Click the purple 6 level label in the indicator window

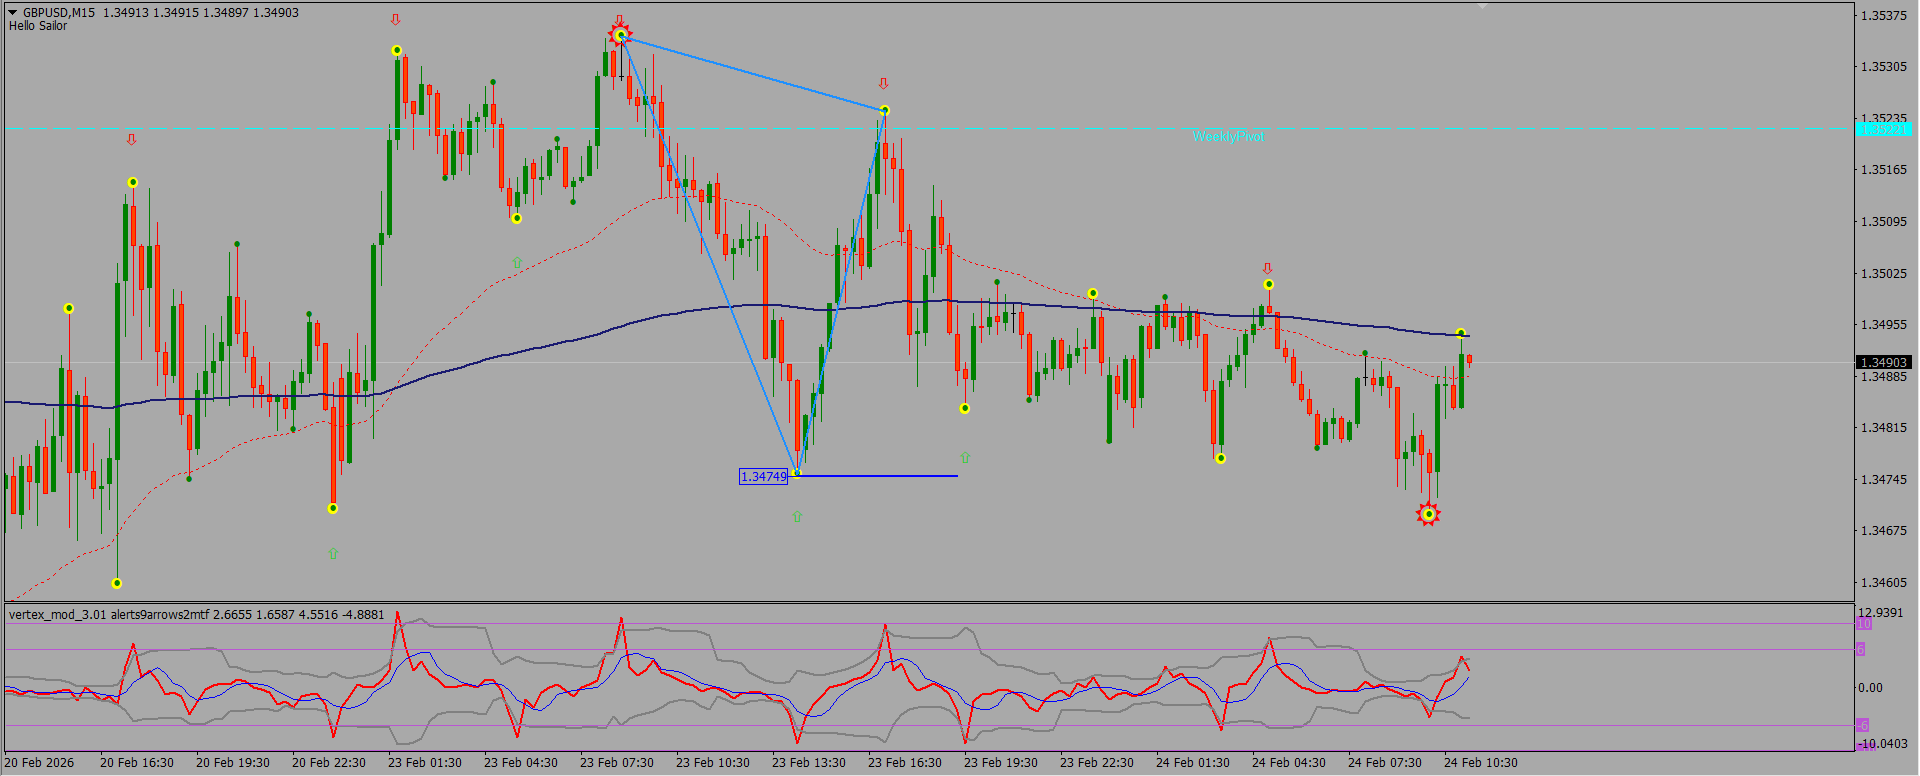pyautogui.click(x=1861, y=649)
